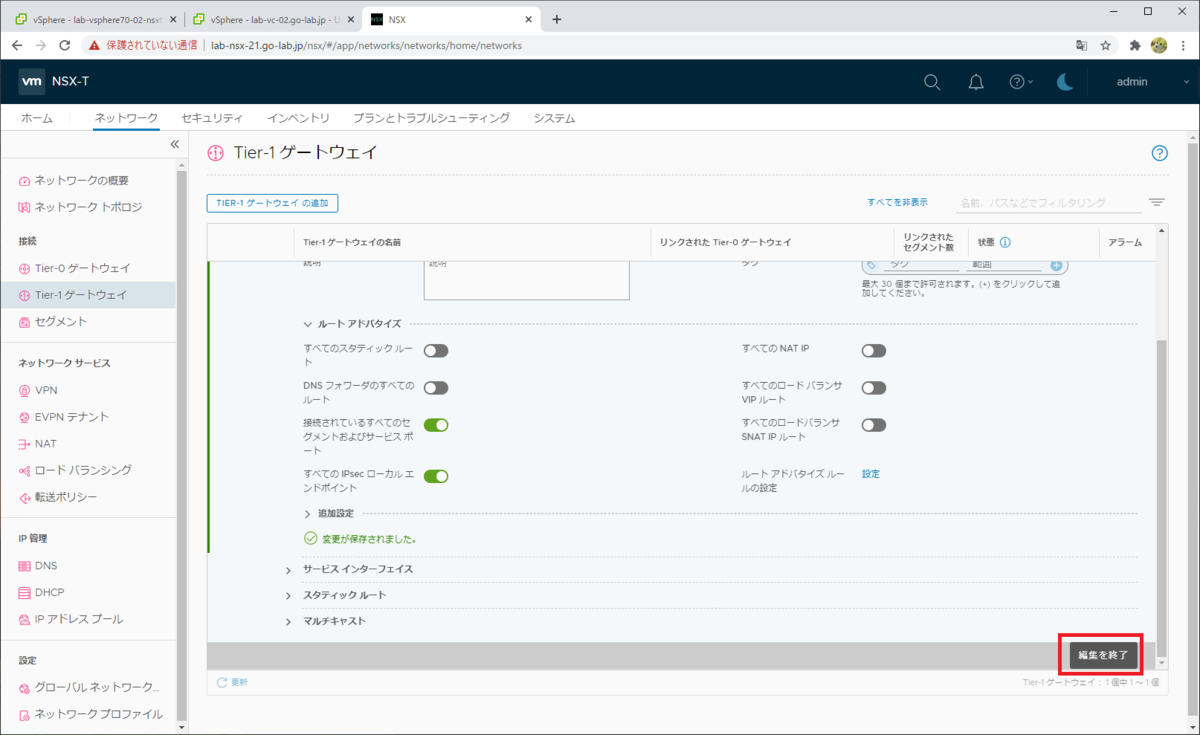Toggle dark mode moon icon
The height and width of the screenshot is (735, 1200).
[x=1065, y=82]
